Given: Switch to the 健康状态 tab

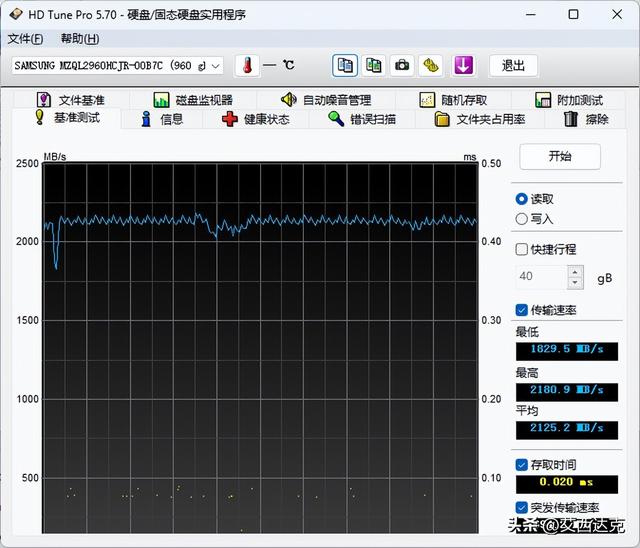Looking at the screenshot, I should tap(256, 119).
